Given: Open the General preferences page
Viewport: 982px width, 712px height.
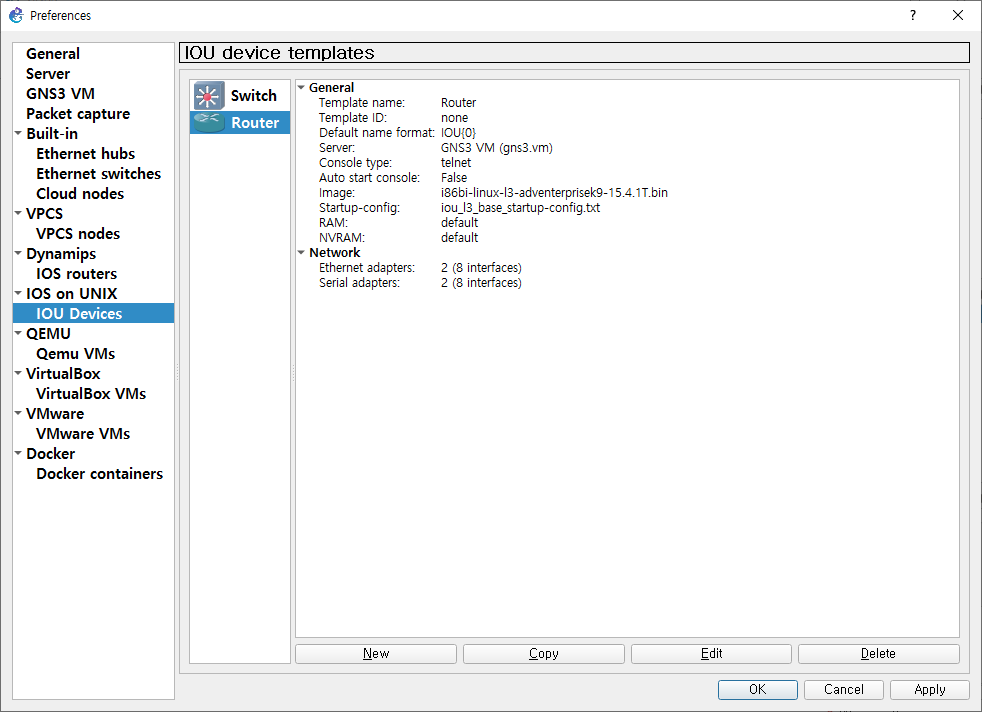Looking at the screenshot, I should (53, 54).
